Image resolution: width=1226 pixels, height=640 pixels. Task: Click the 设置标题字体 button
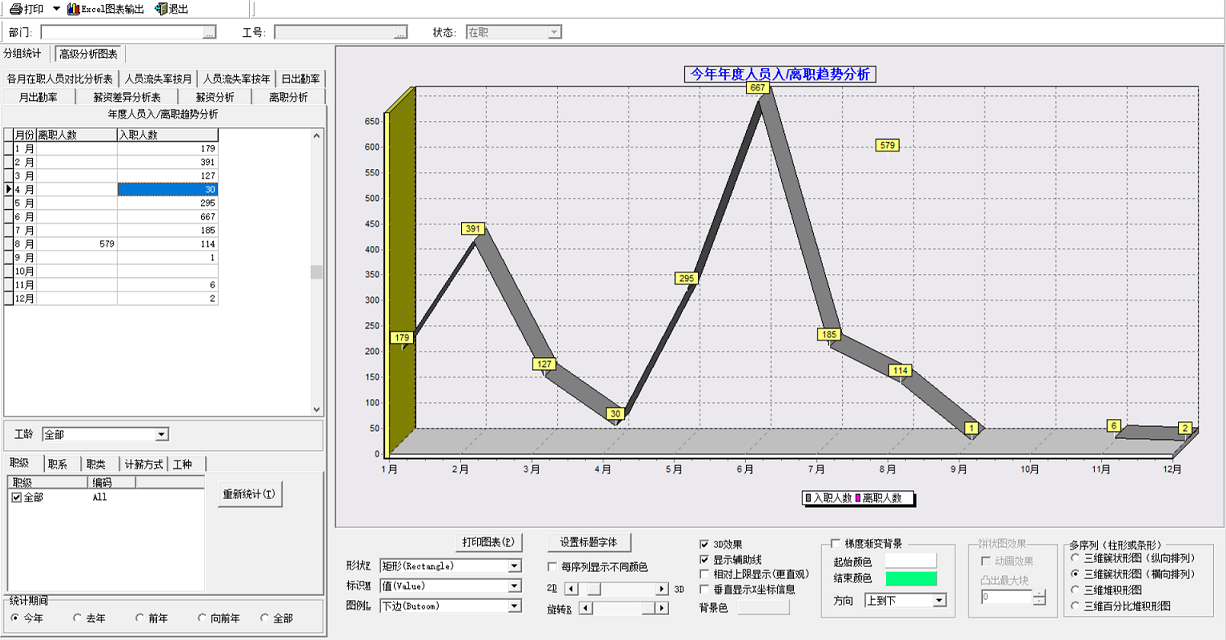click(589, 542)
